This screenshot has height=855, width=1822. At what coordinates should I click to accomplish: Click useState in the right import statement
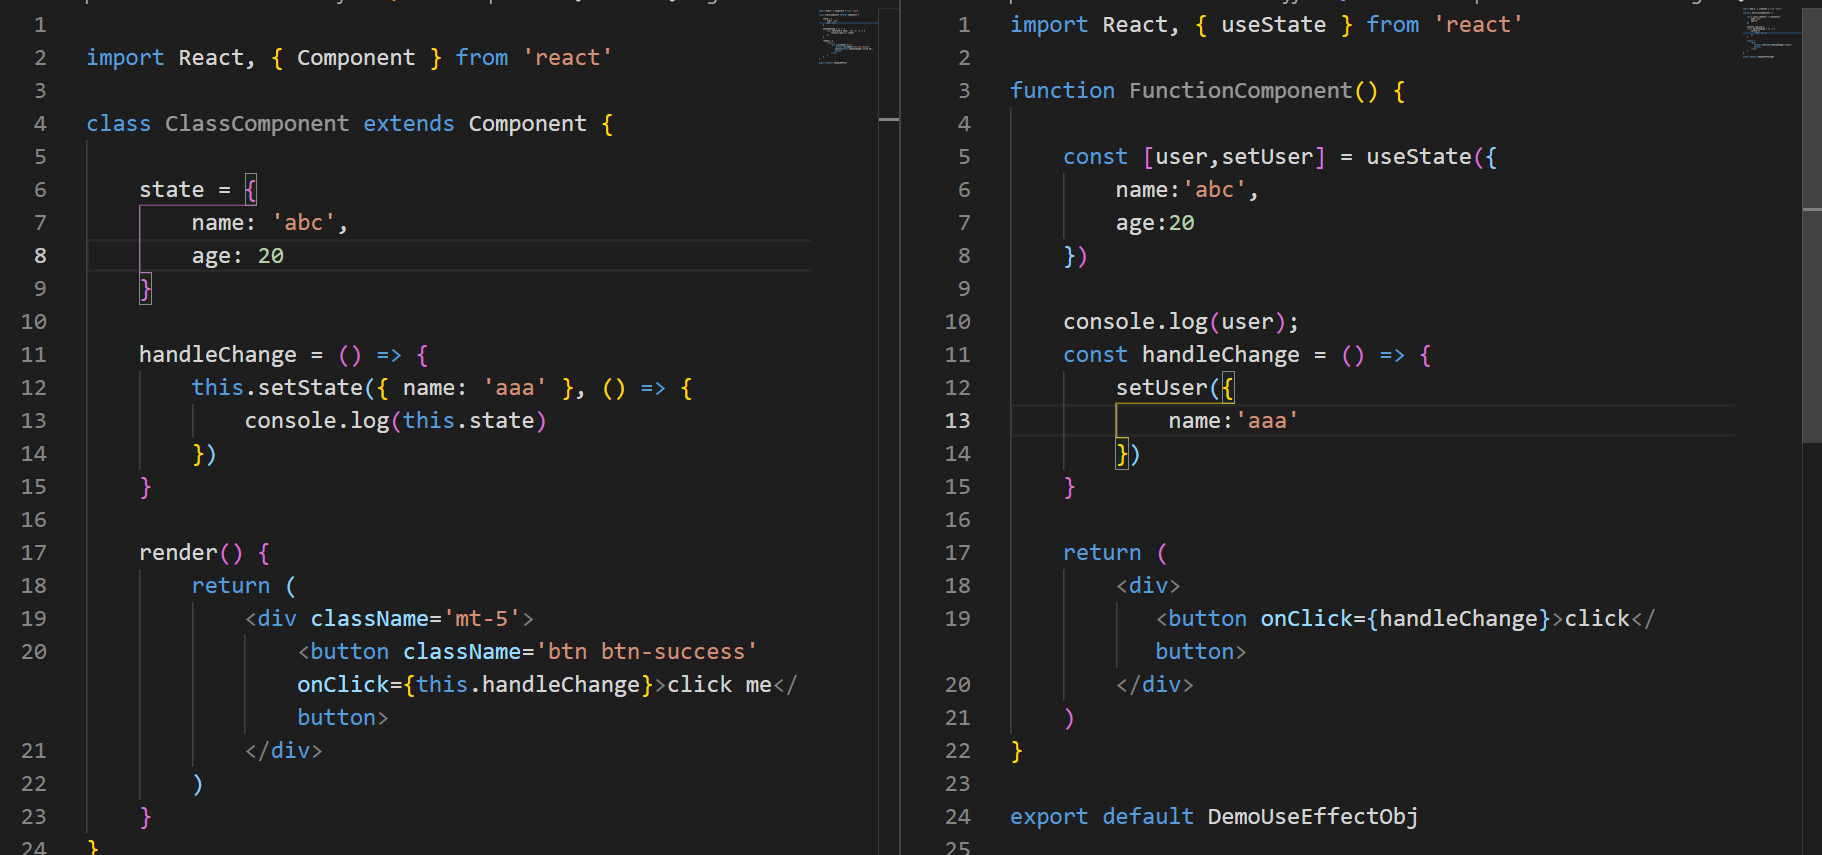click(1273, 25)
